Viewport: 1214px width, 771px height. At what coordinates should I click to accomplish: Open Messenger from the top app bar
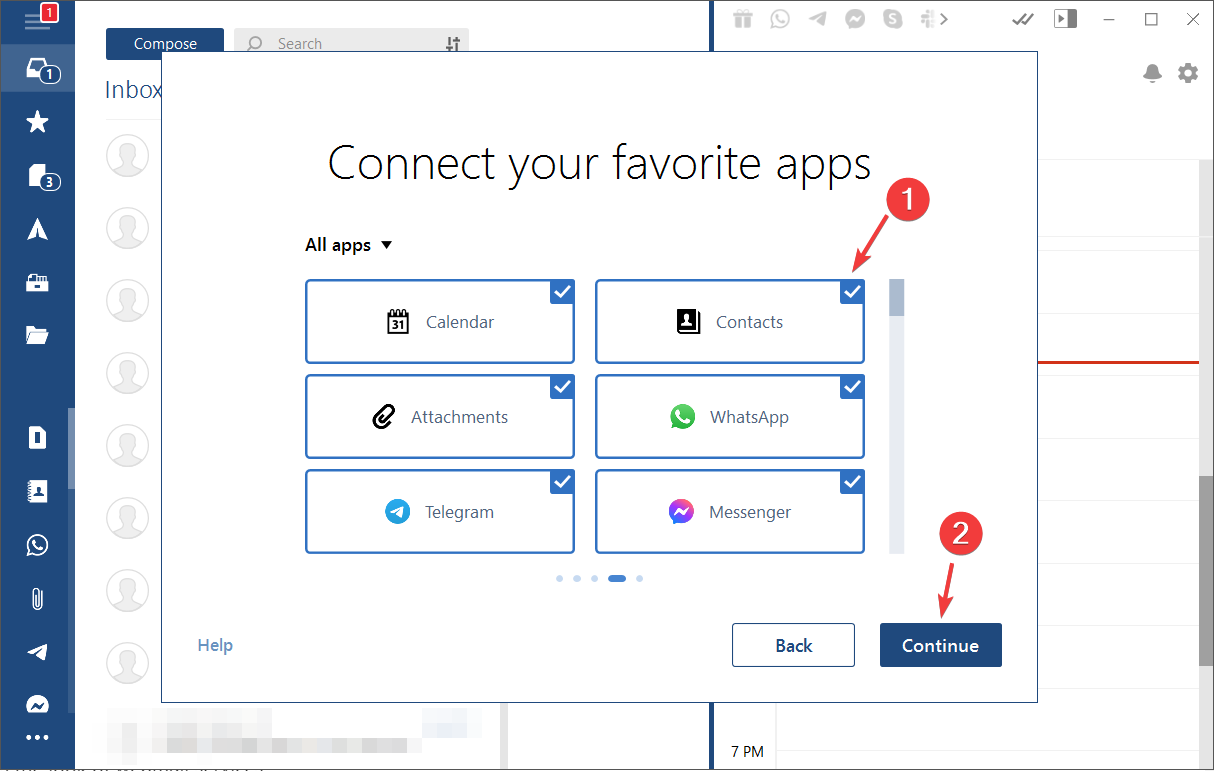[x=855, y=18]
